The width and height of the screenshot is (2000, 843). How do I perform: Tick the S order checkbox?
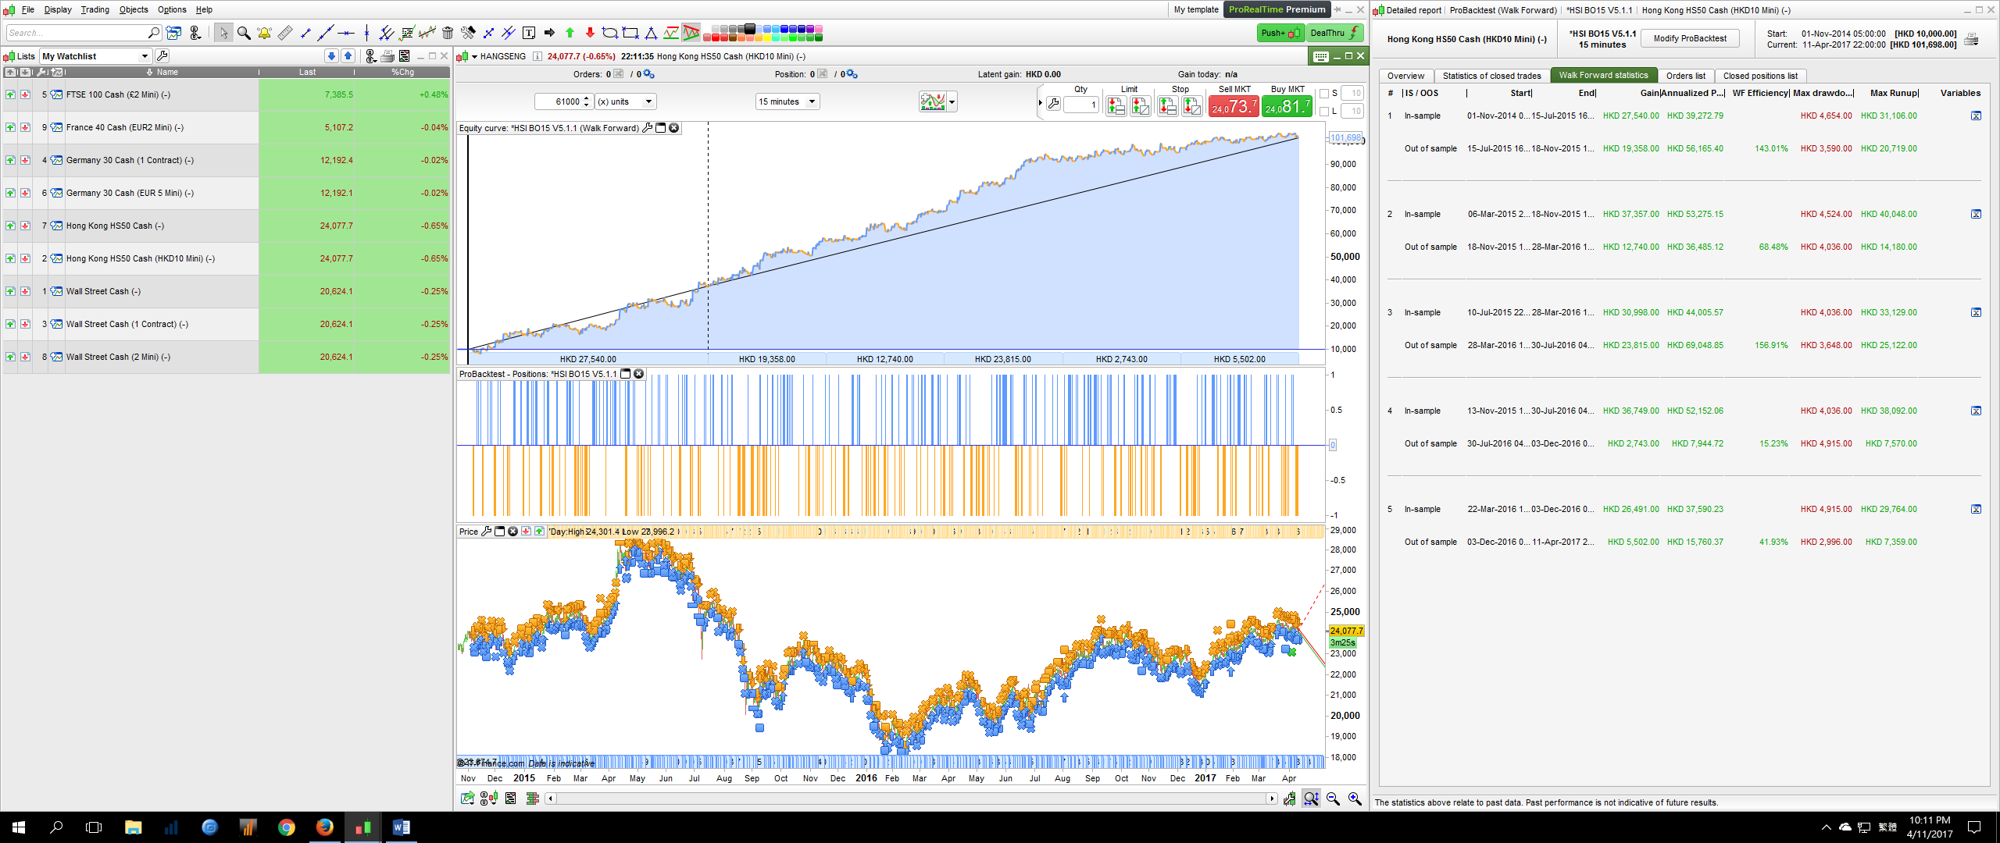(x=1324, y=93)
